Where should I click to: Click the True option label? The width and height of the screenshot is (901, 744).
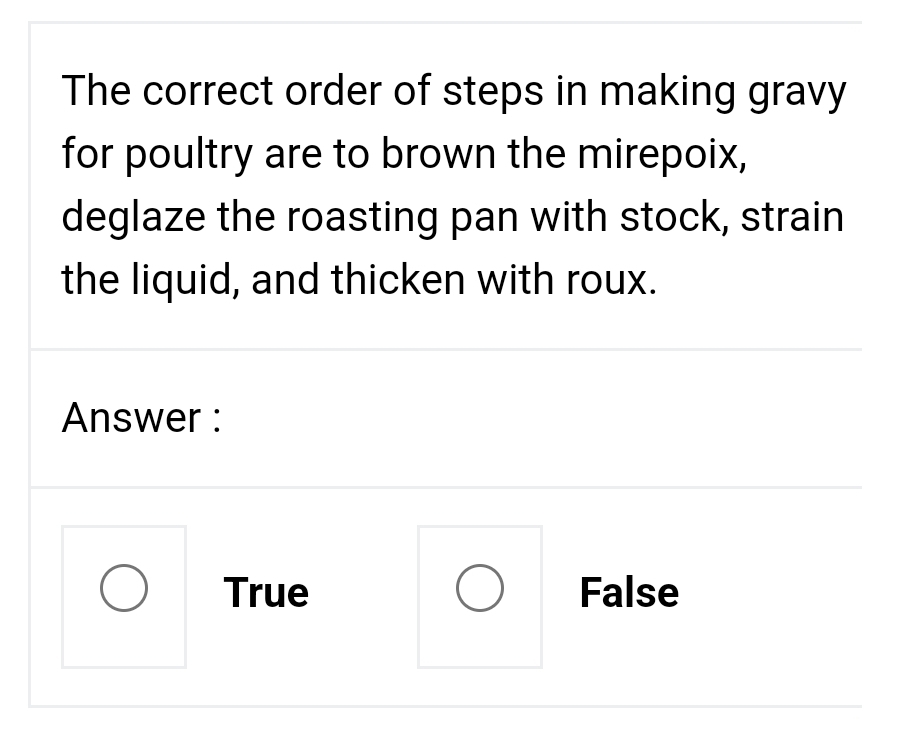click(x=266, y=592)
